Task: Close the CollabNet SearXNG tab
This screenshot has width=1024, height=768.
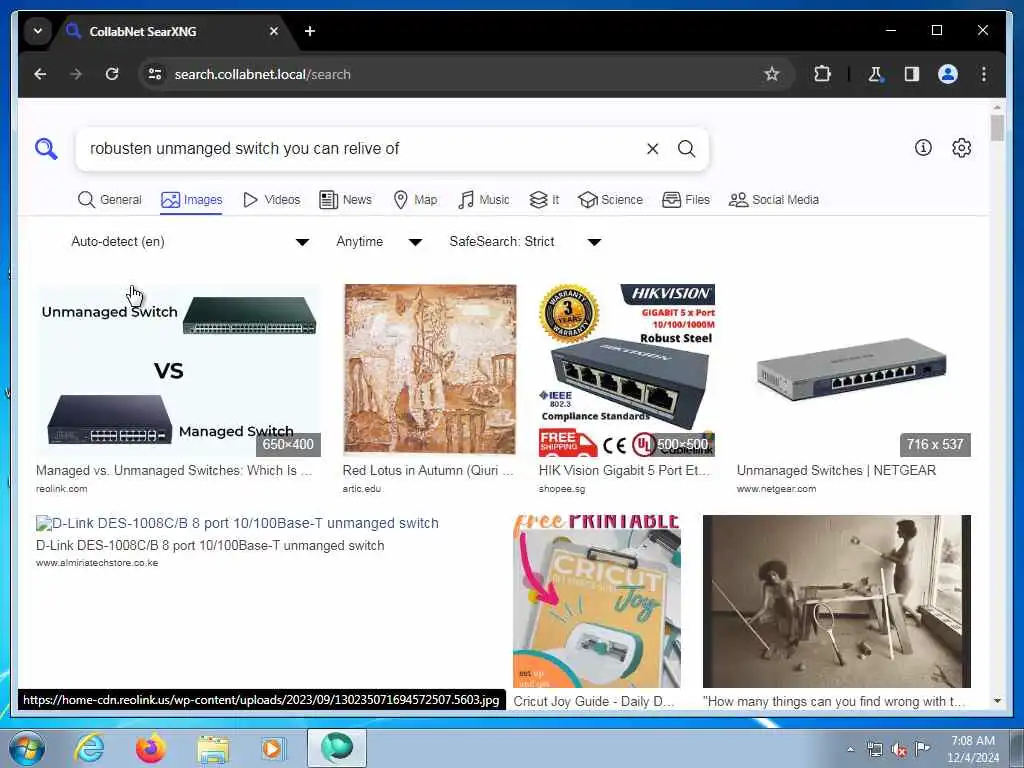Action: point(274,31)
